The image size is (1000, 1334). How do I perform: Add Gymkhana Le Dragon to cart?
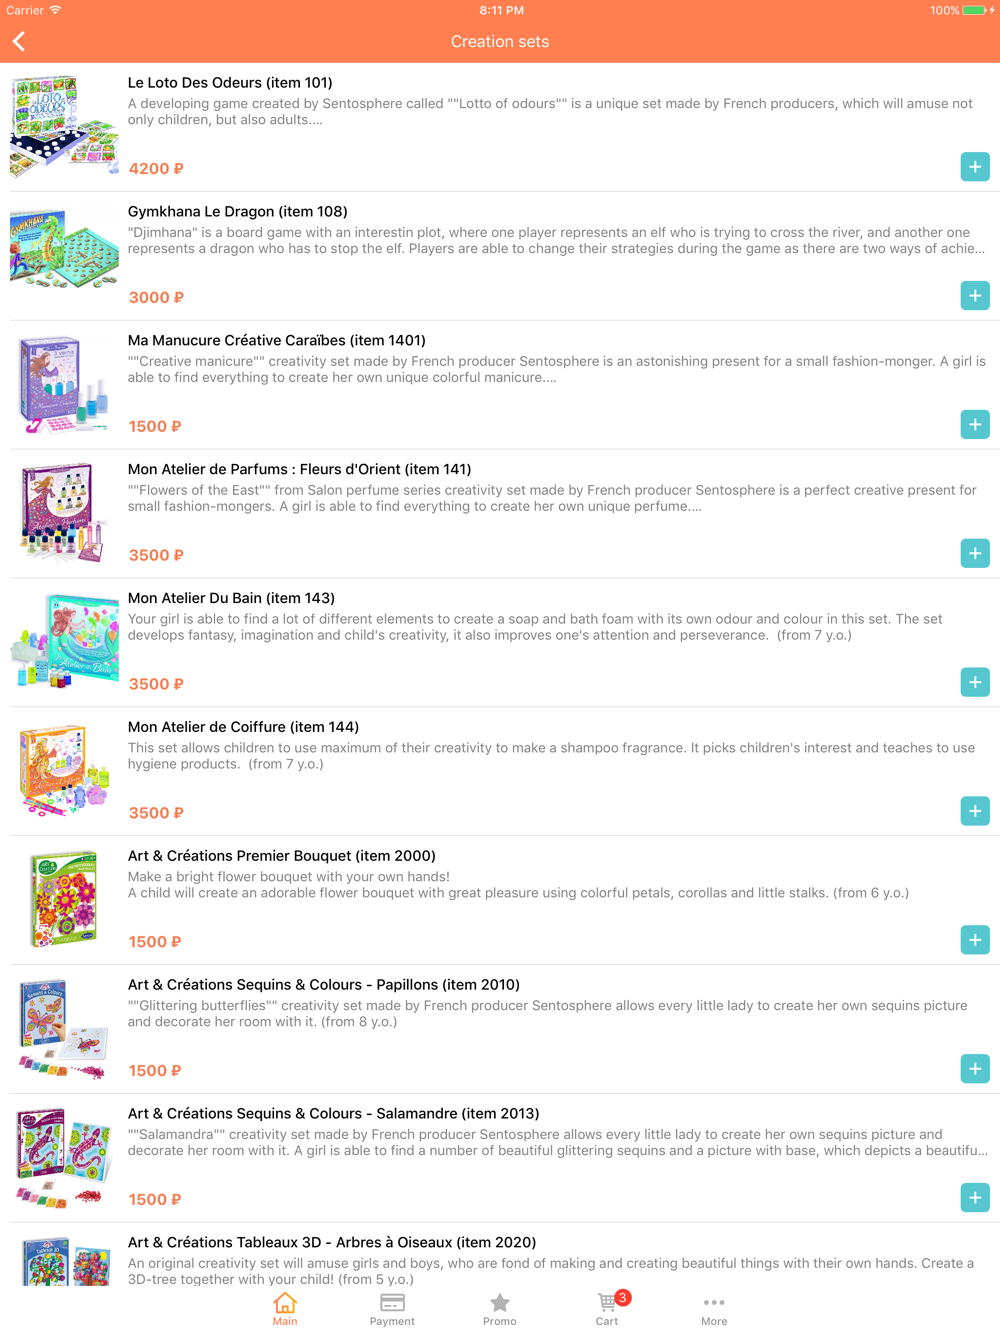pyautogui.click(x=975, y=296)
